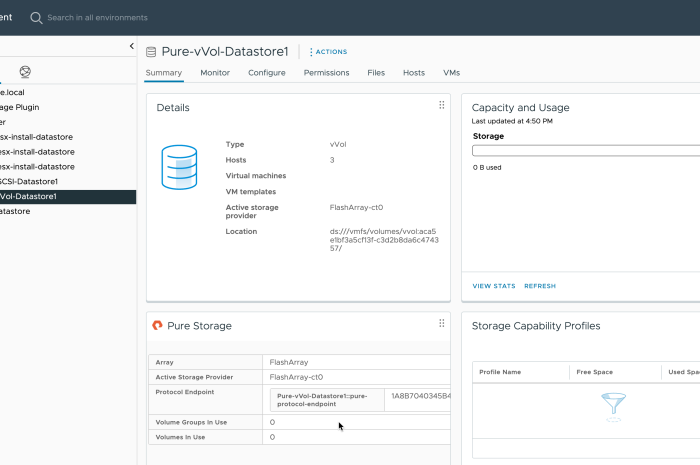Open the Configure tab
This screenshot has height=465, width=700.
tap(267, 73)
